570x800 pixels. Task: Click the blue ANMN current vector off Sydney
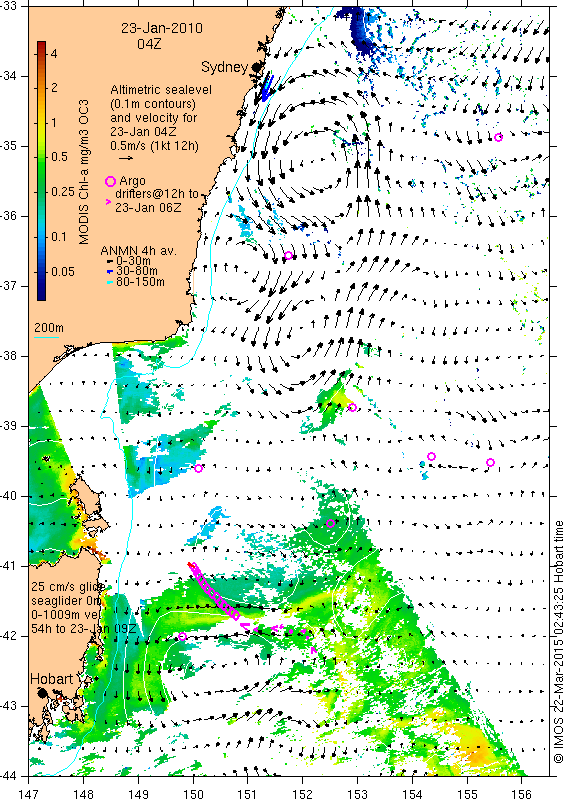267,88
